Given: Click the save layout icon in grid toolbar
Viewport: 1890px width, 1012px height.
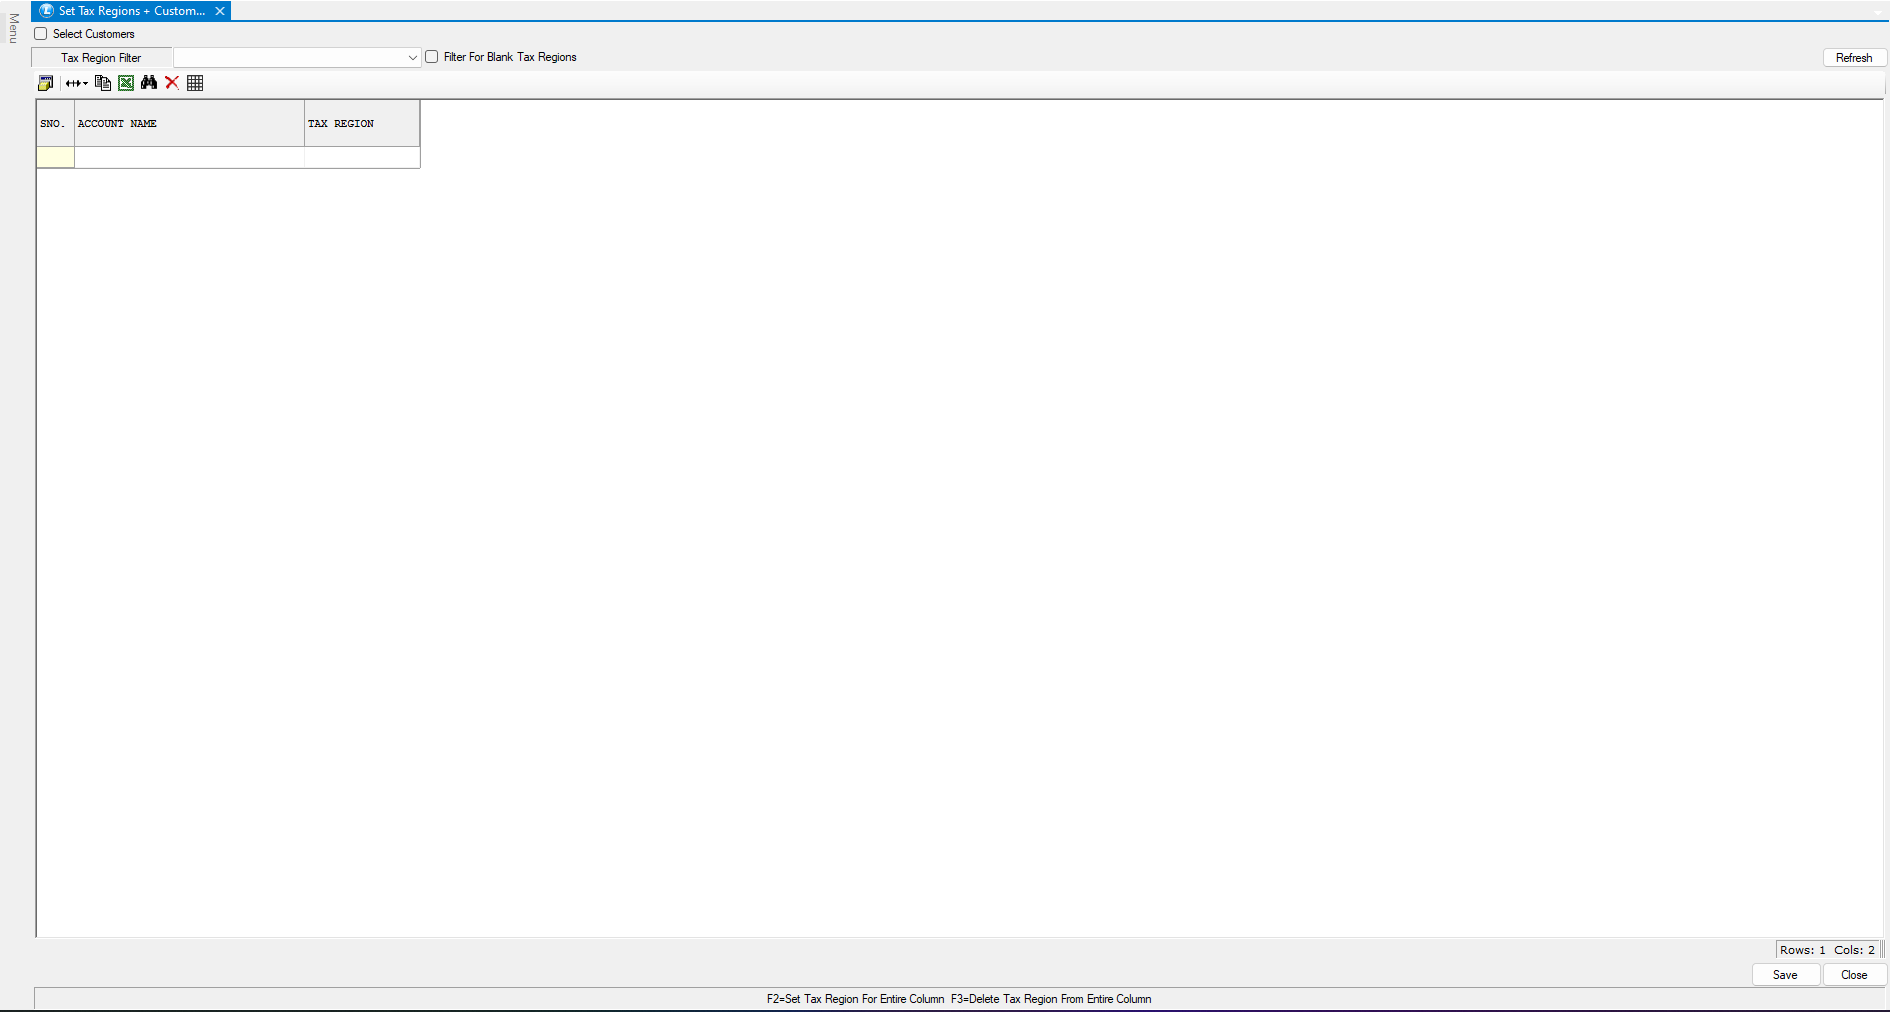Looking at the screenshot, I should [45, 83].
